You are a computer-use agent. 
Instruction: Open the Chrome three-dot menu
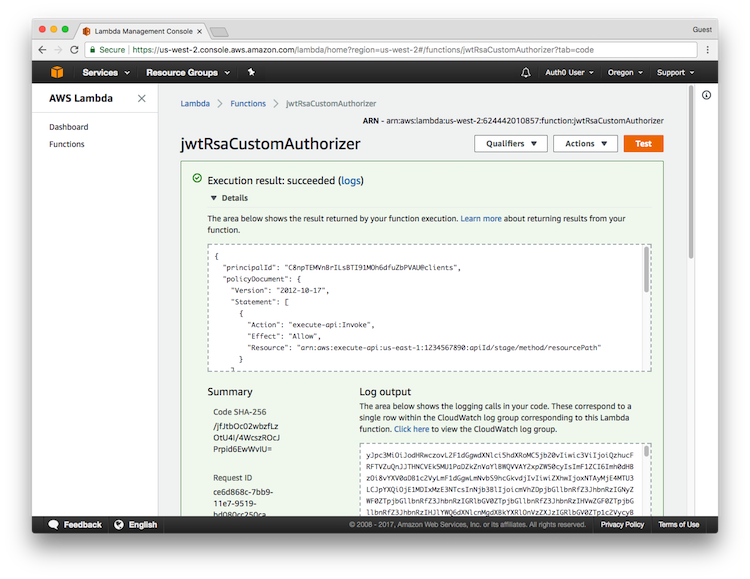click(707, 50)
